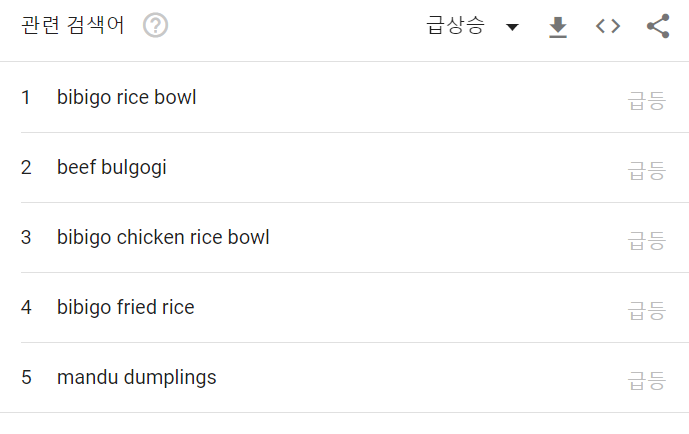This screenshot has height=434, width=689.
Task: Share the related queries widget
Action: click(x=658, y=26)
